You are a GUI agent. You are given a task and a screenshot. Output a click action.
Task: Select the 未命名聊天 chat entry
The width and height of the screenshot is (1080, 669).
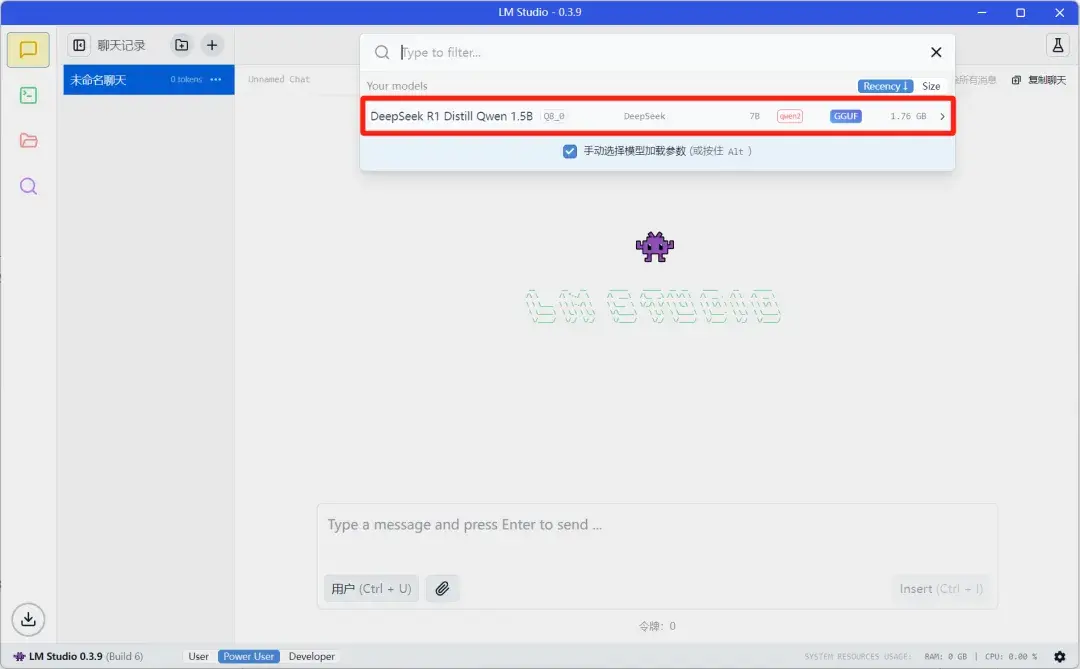point(149,80)
